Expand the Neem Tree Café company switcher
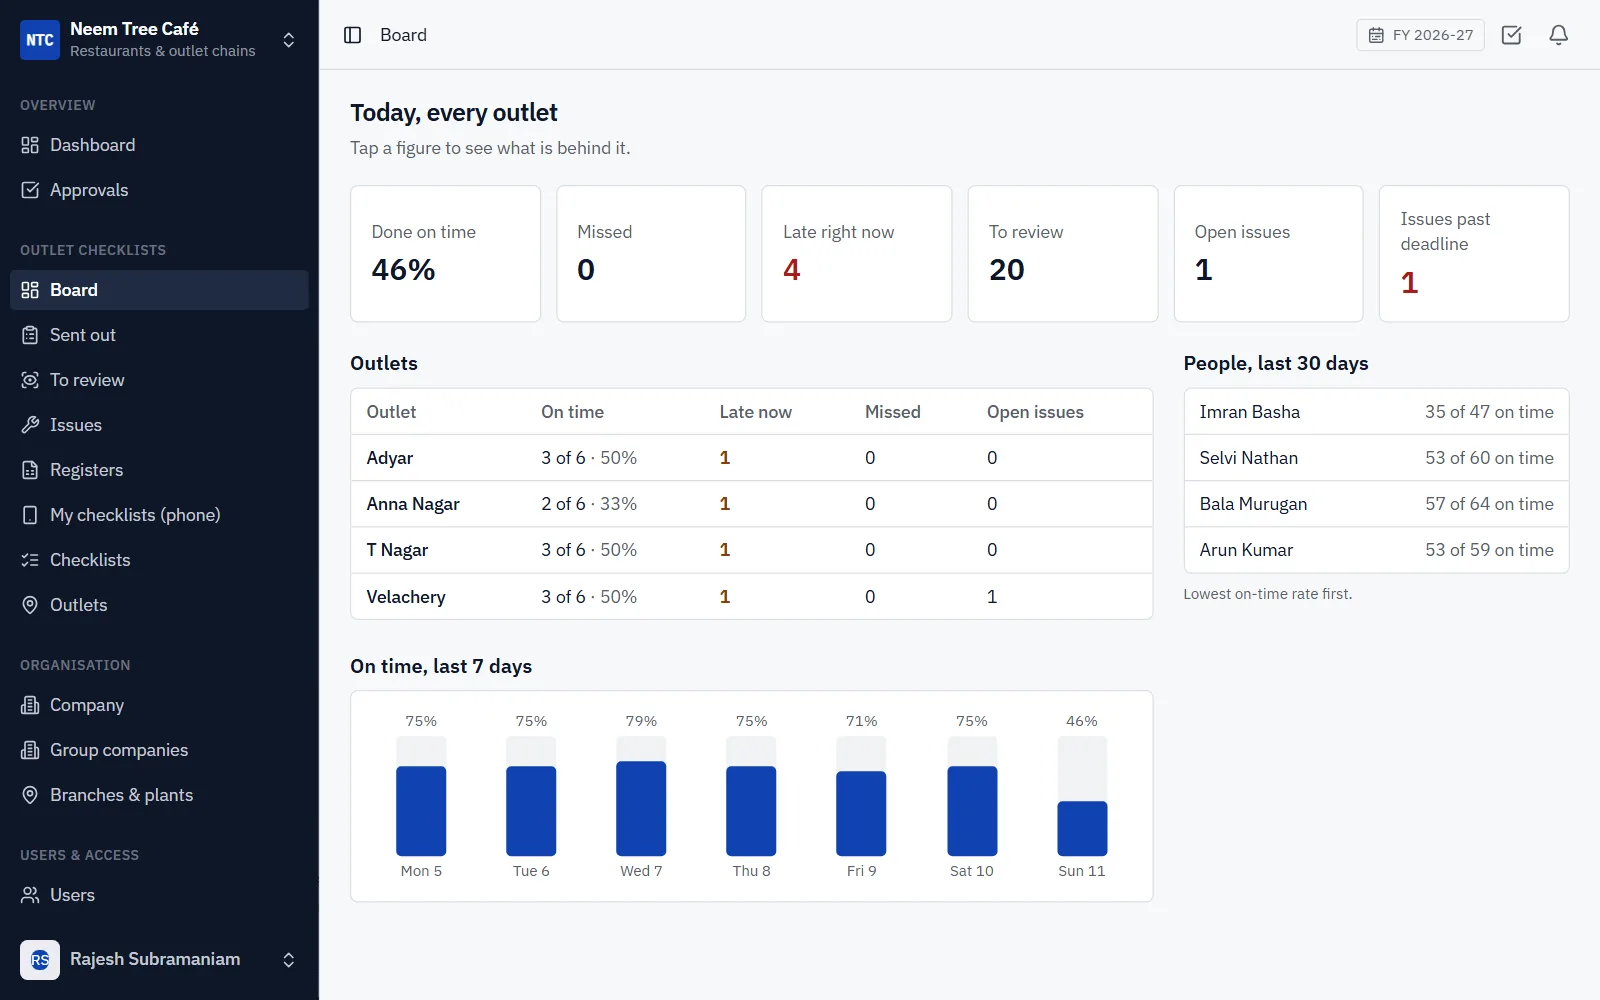Screen dimensions: 1600x1000 [x=288, y=40]
